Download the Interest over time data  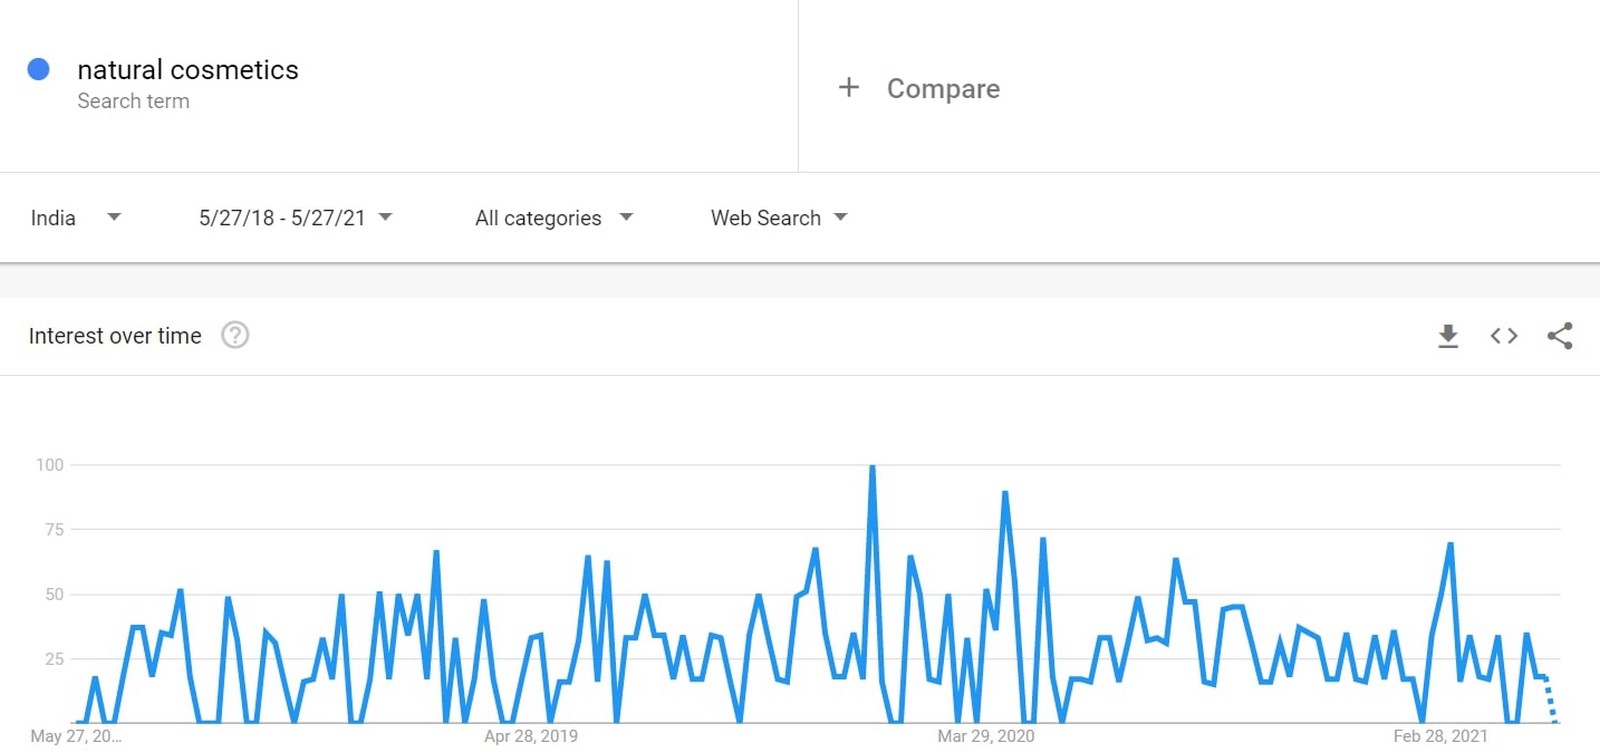pyautogui.click(x=1448, y=336)
